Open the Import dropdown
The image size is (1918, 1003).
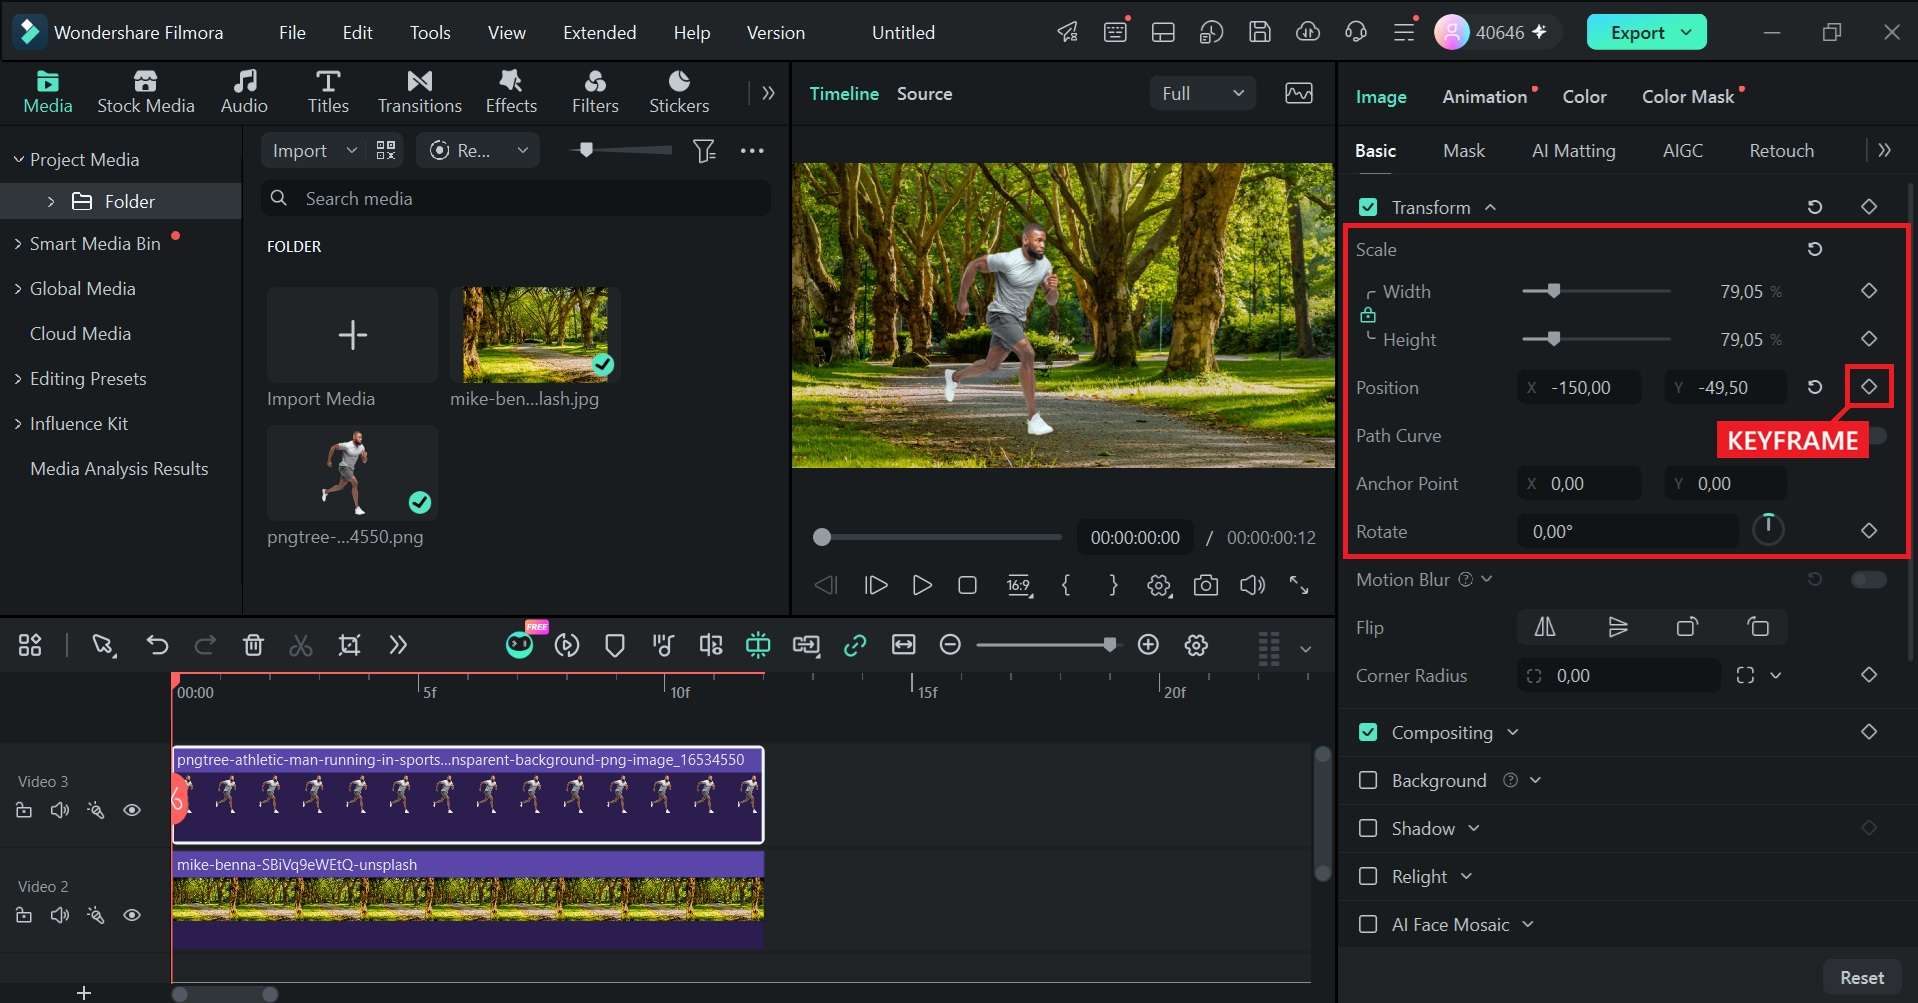pos(314,150)
